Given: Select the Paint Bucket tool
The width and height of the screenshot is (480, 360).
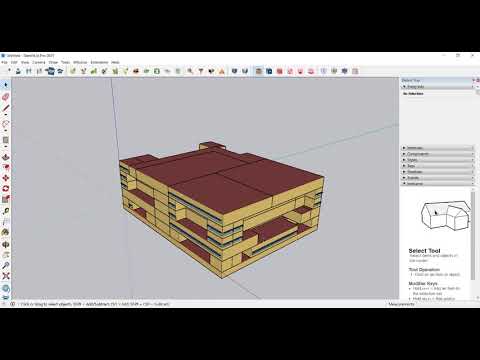Looking at the screenshot, I should click(6, 232).
